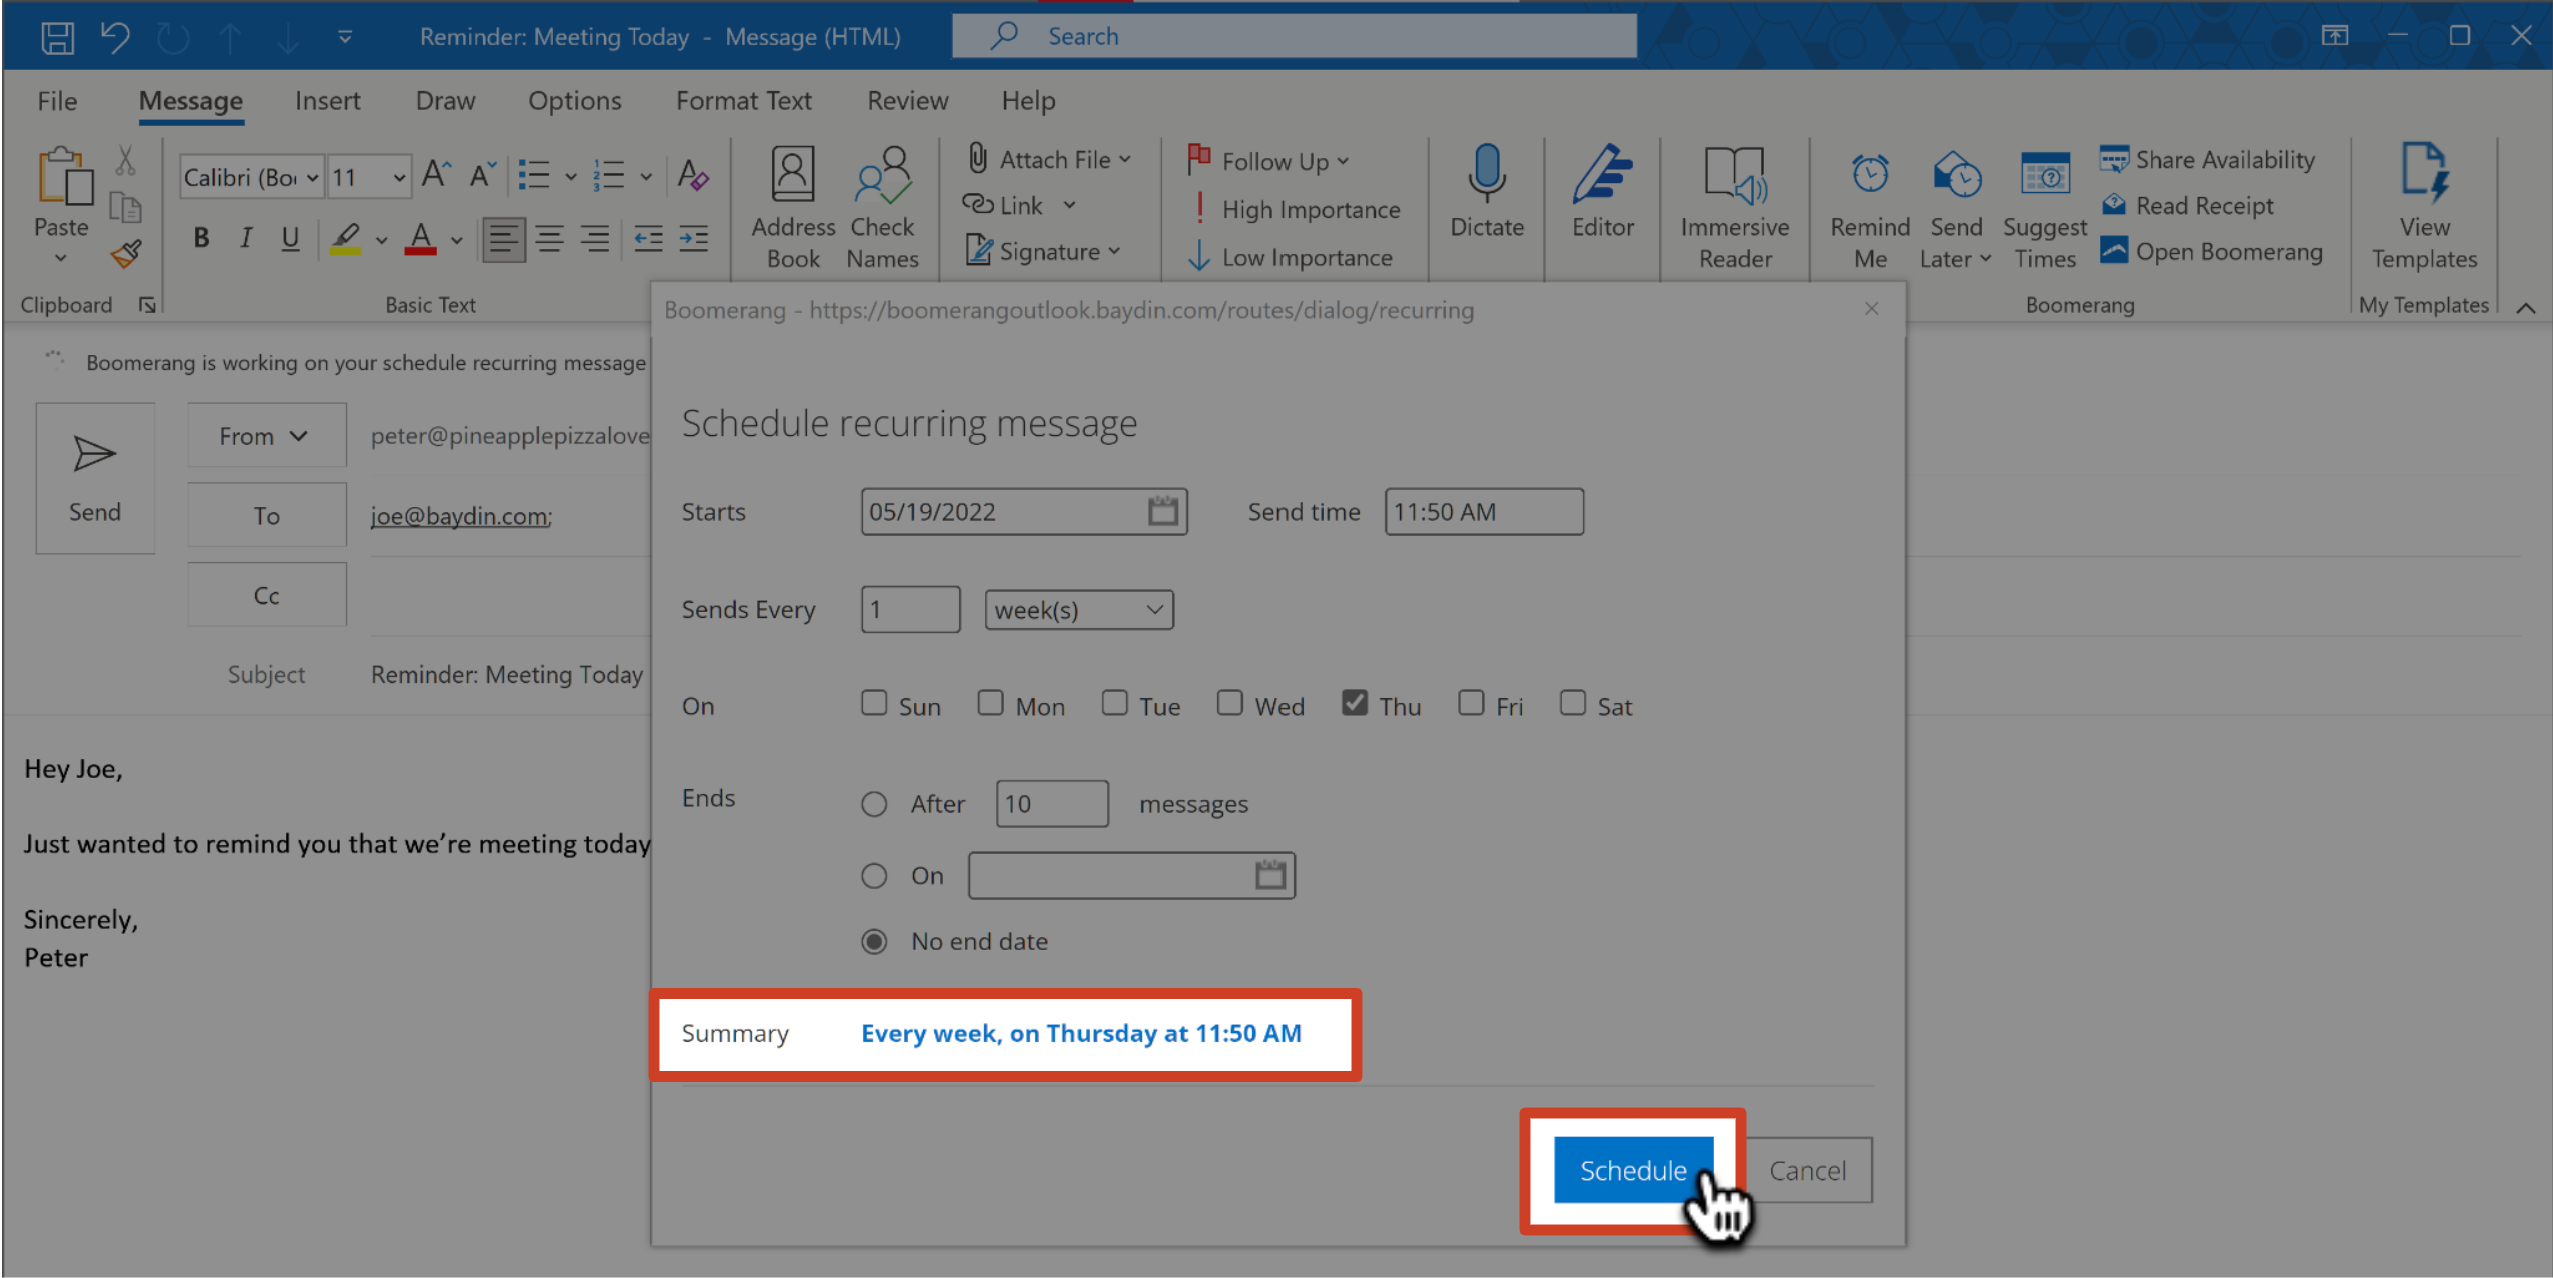Enable the Thursday checkbox

1357,704
